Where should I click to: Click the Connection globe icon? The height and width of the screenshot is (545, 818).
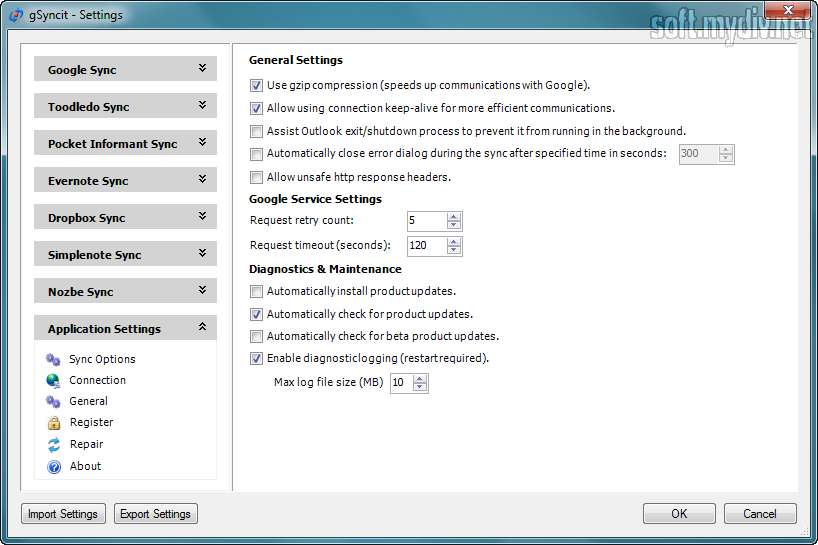(53, 380)
